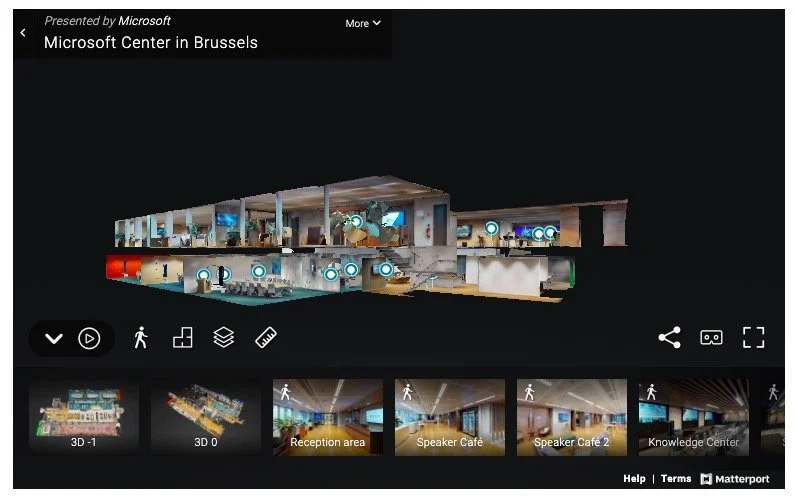
Task: Open the Help link
Action: click(x=634, y=479)
